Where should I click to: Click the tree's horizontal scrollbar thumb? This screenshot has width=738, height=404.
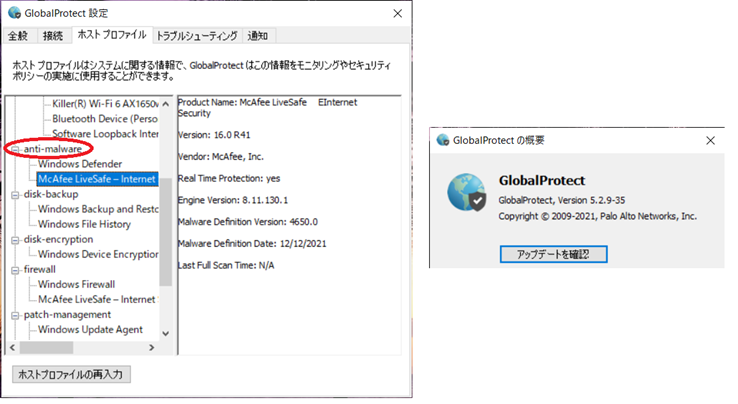pyautogui.click(x=46, y=347)
